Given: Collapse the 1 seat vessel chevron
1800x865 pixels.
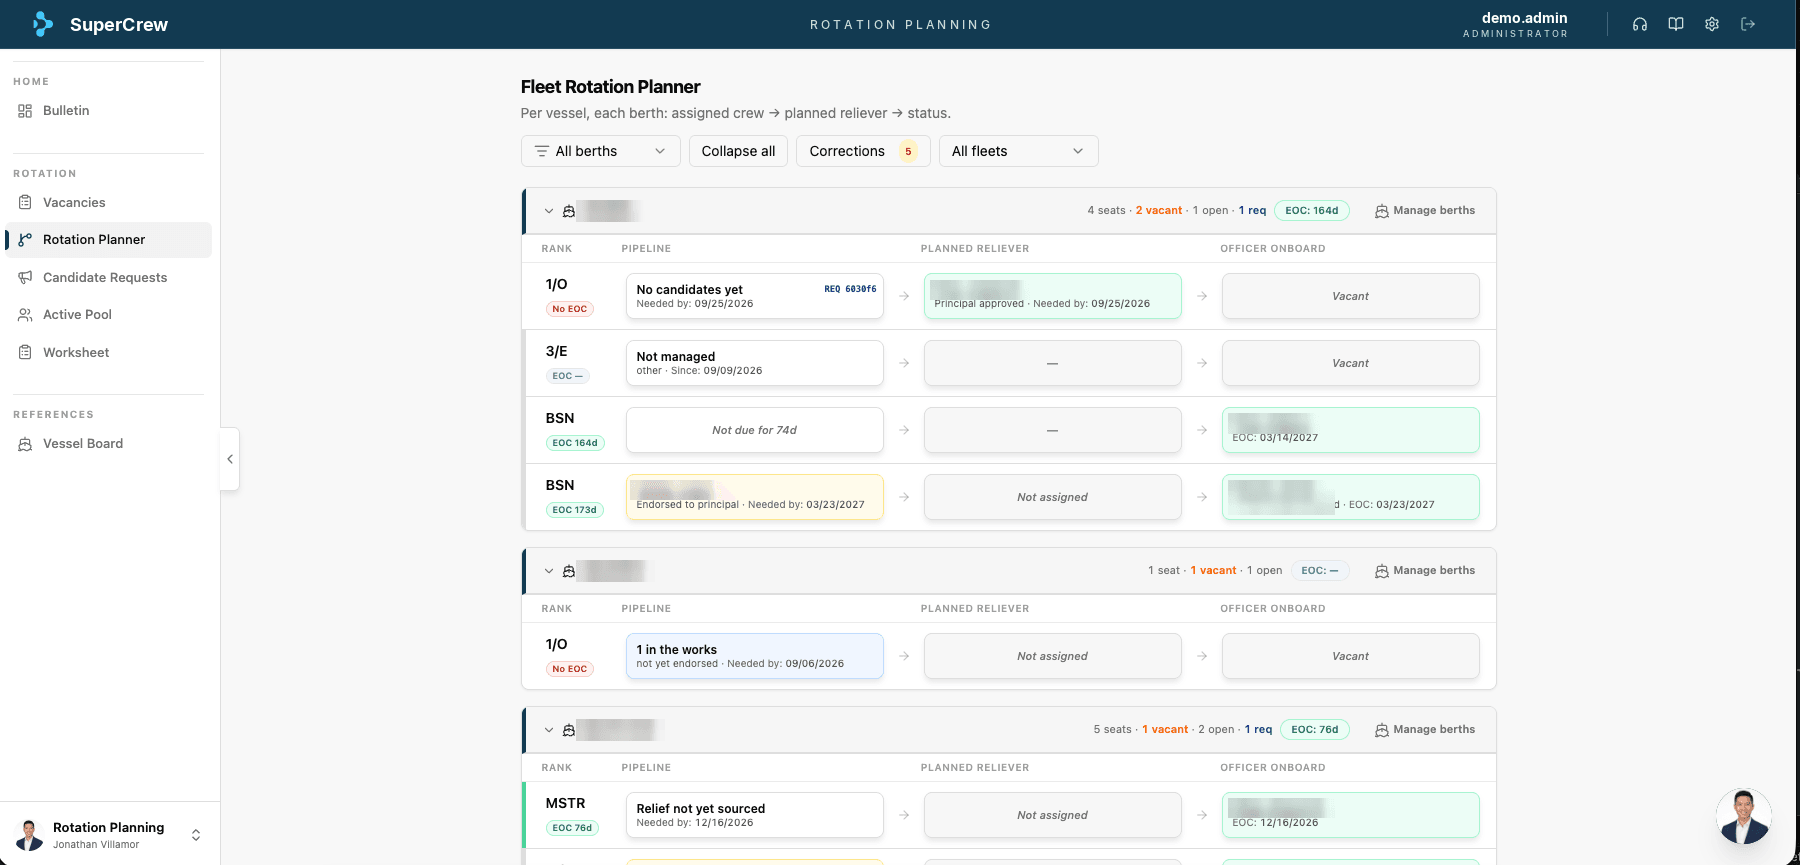Looking at the screenshot, I should [x=549, y=571].
